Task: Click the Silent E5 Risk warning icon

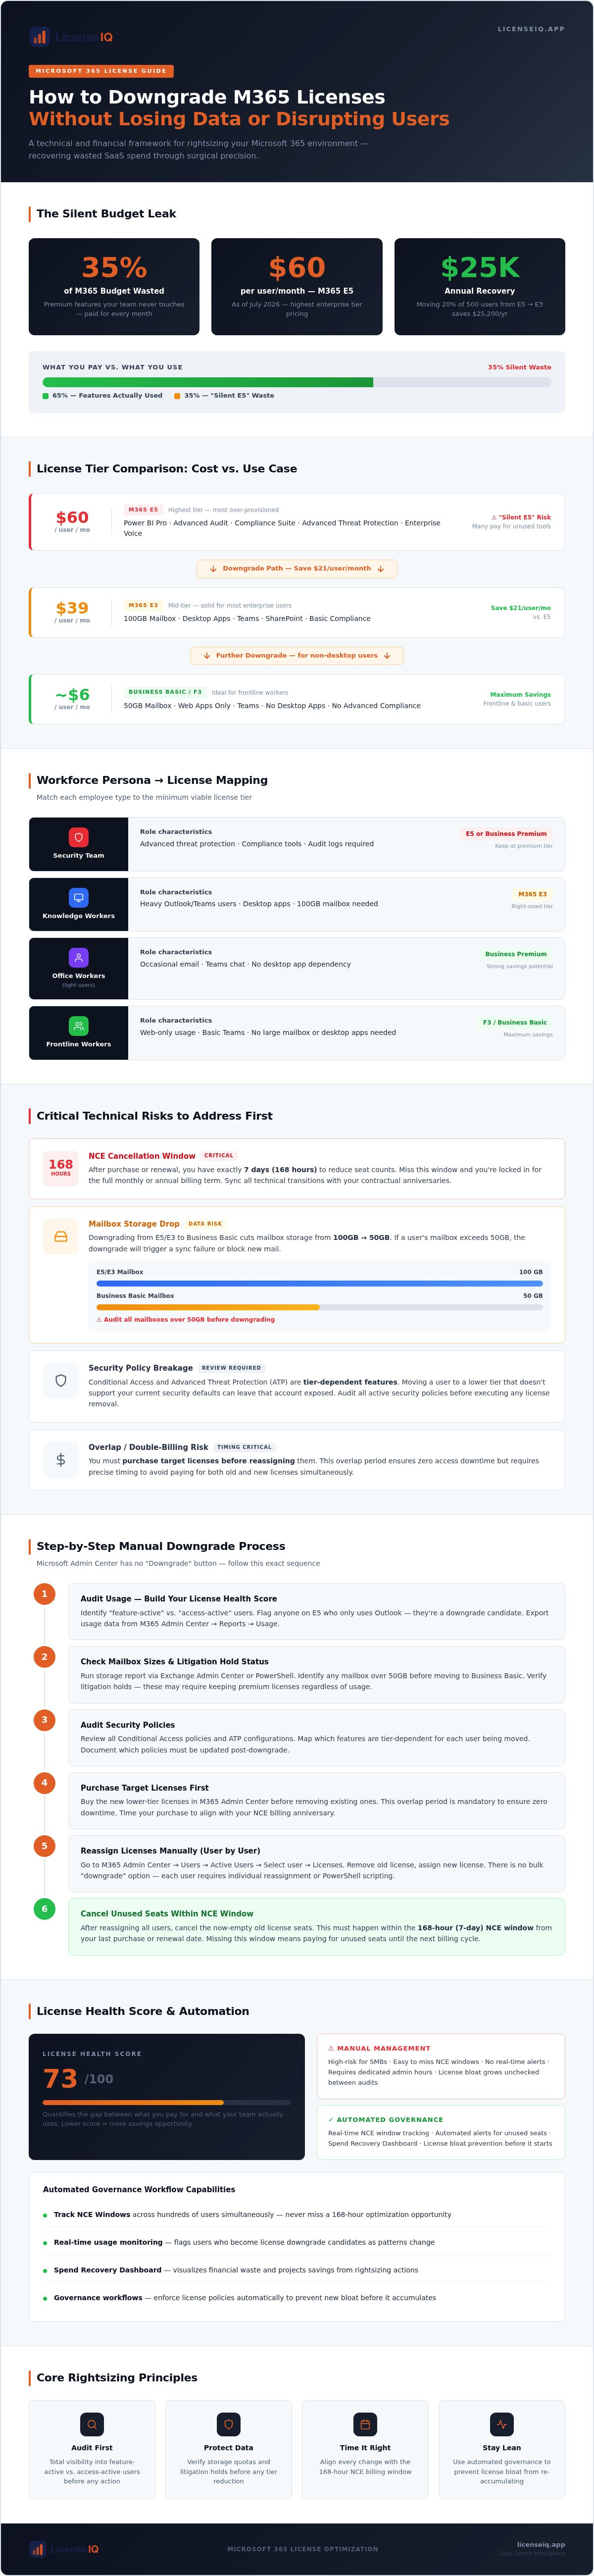Action: click(494, 518)
